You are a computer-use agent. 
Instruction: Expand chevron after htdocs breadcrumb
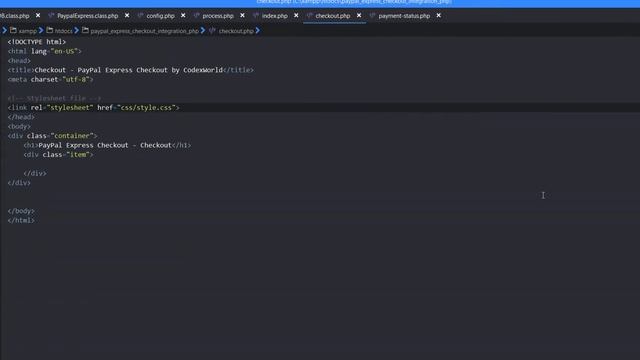[76, 31]
